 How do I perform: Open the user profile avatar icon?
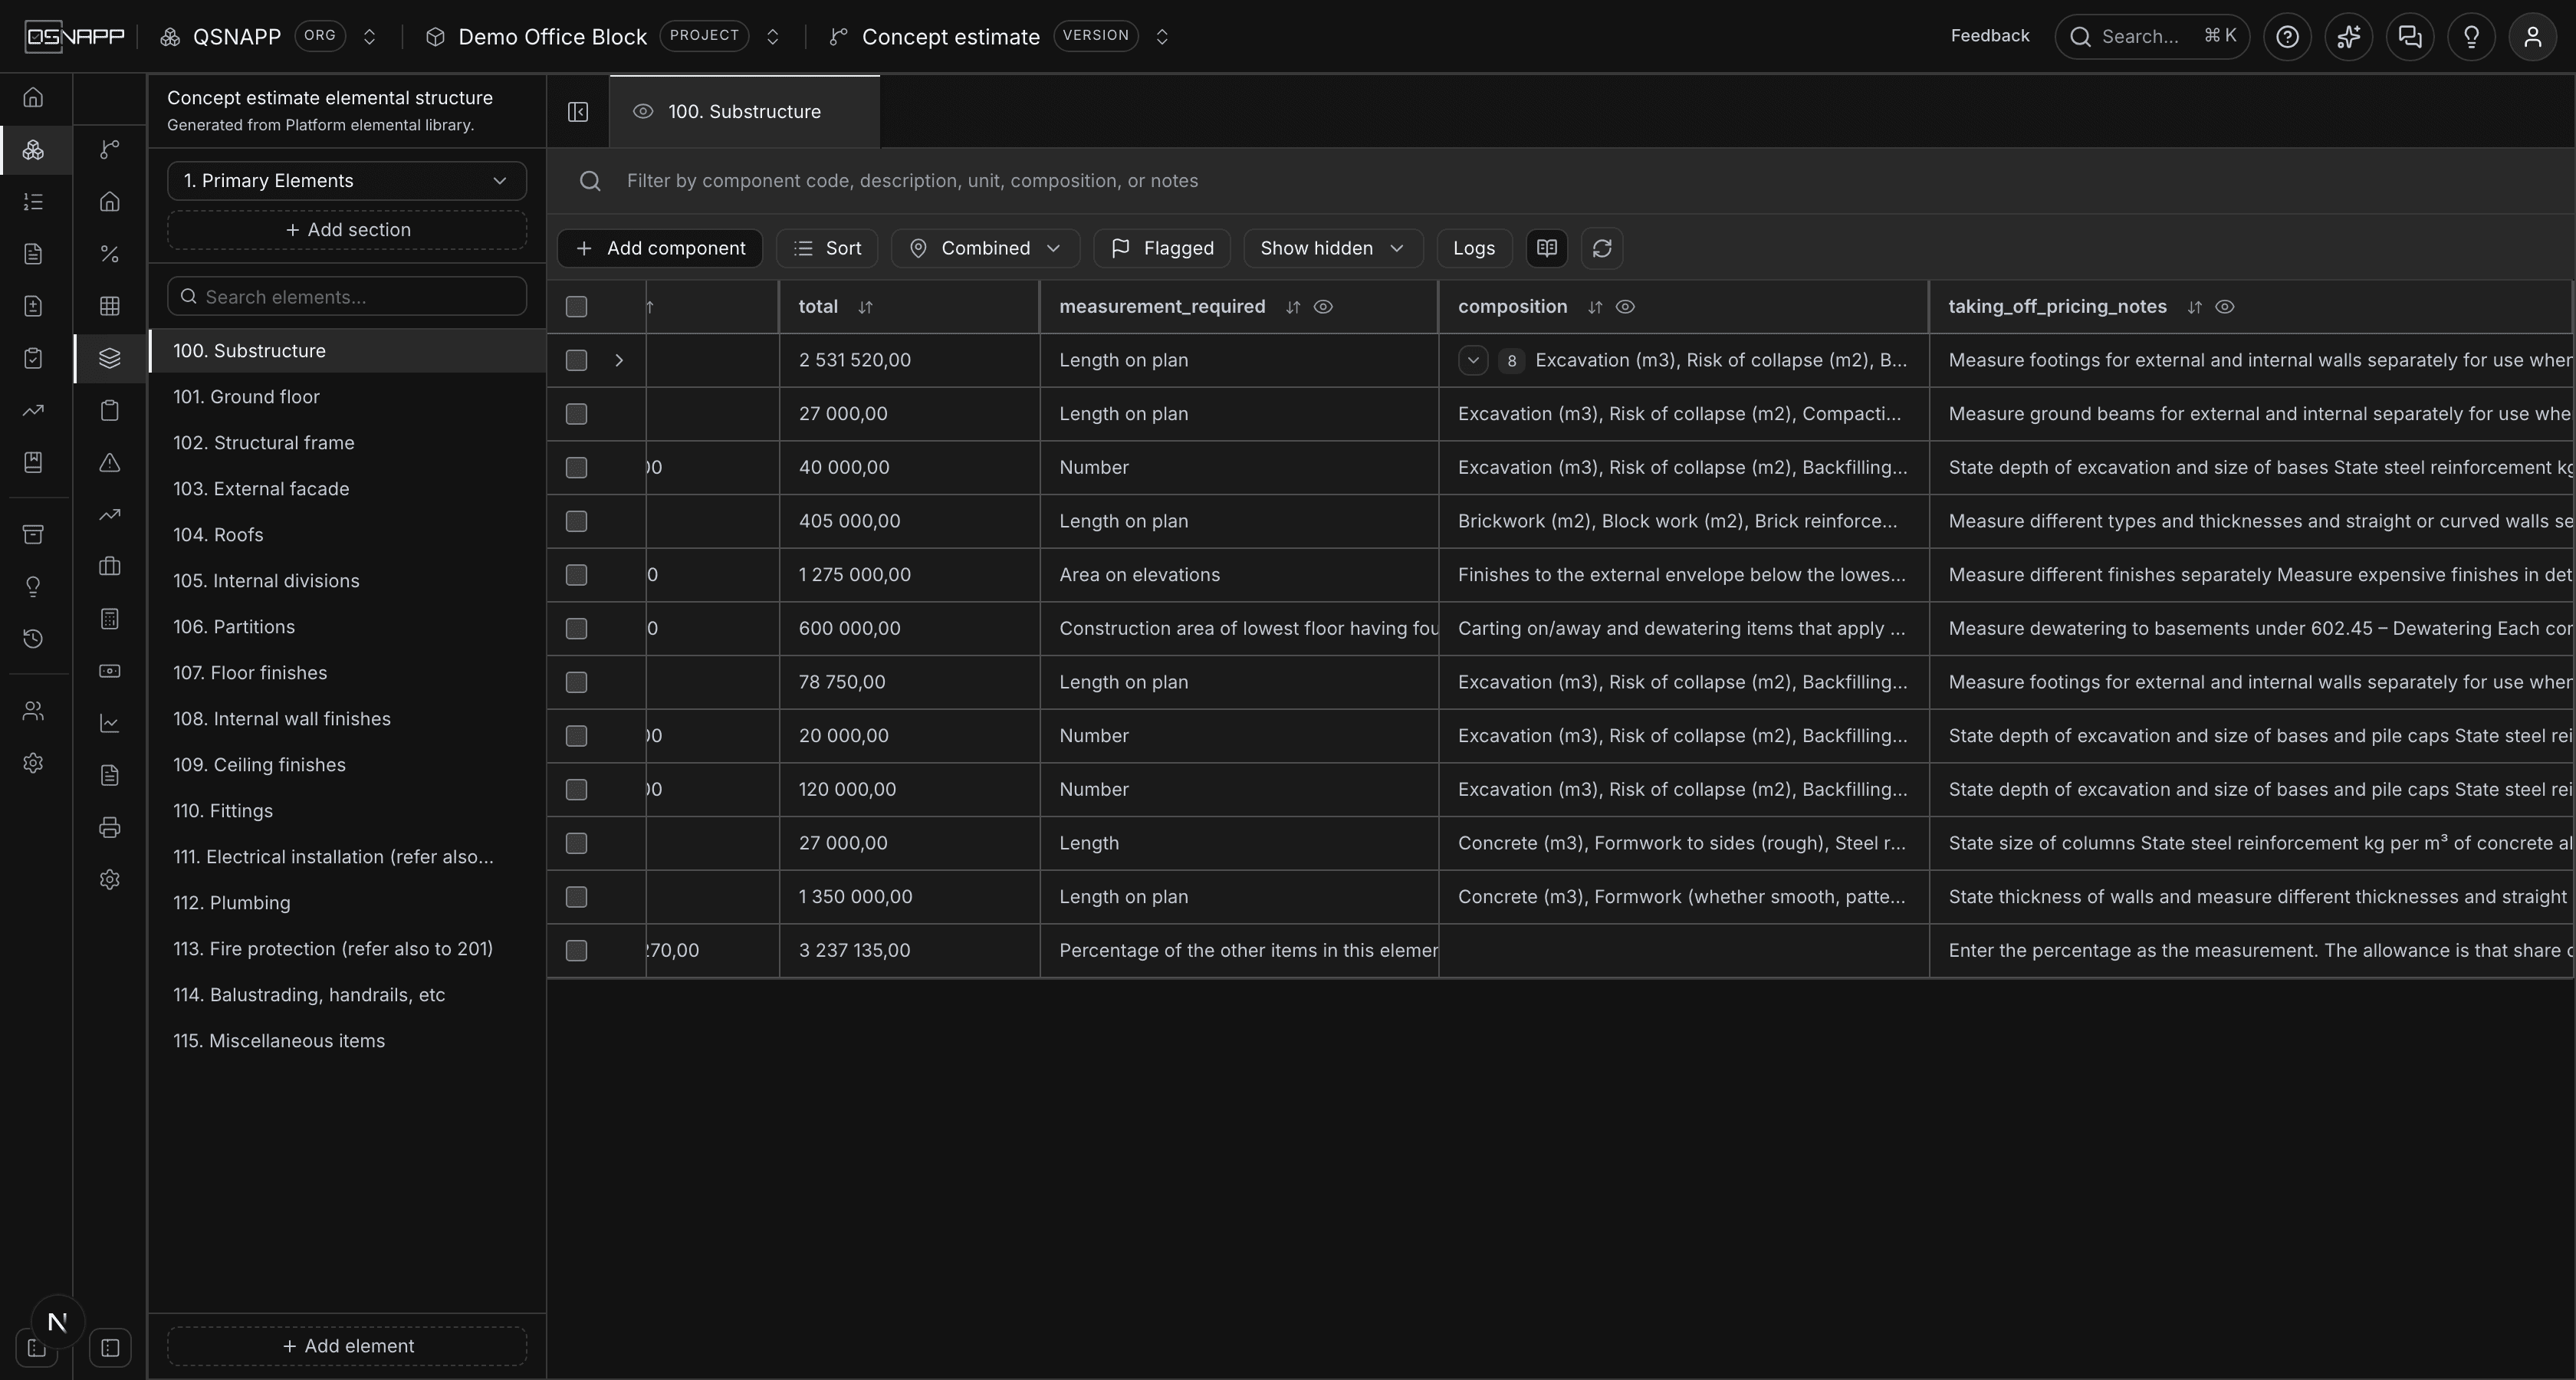2532,37
